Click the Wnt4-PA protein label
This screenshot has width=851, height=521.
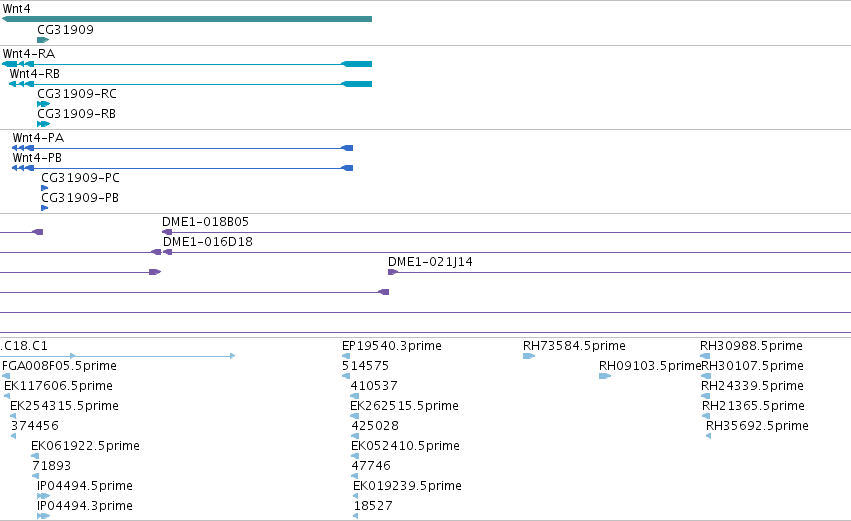click(38, 137)
